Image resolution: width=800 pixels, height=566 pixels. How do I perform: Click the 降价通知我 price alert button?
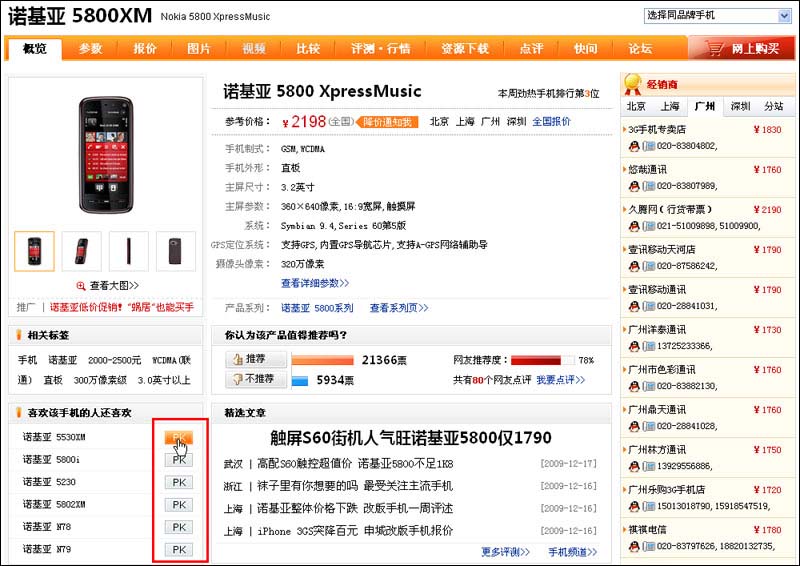(x=387, y=122)
